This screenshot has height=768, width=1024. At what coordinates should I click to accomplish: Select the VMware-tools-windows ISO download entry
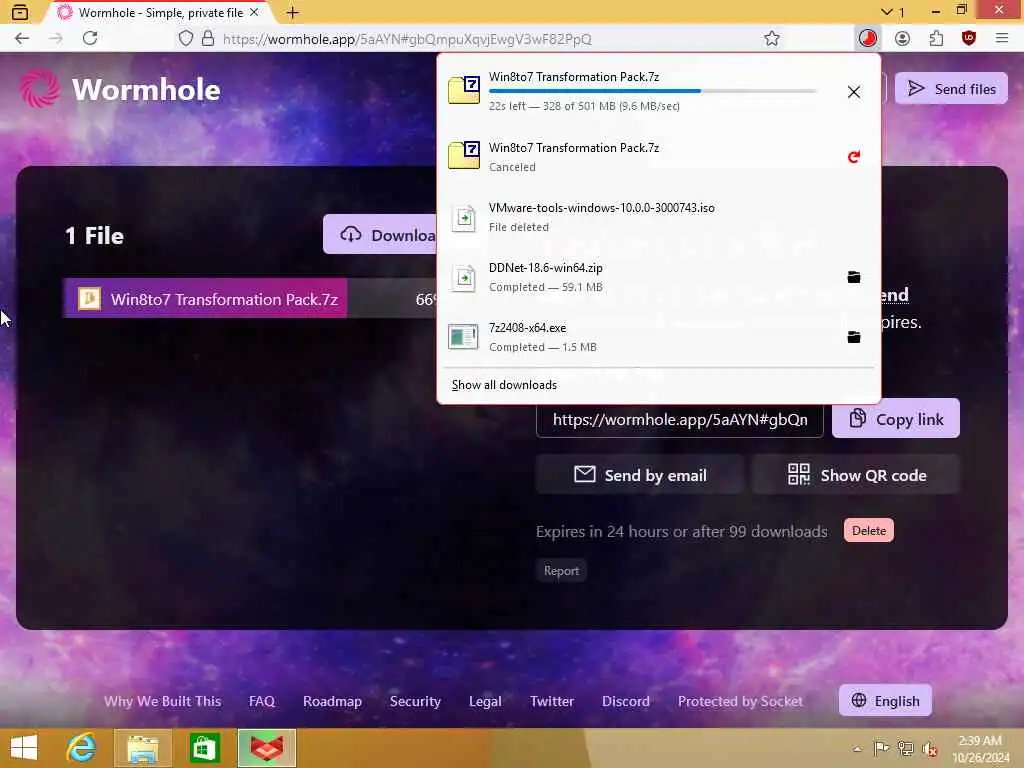pyautogui.click(x=658, y=217)
